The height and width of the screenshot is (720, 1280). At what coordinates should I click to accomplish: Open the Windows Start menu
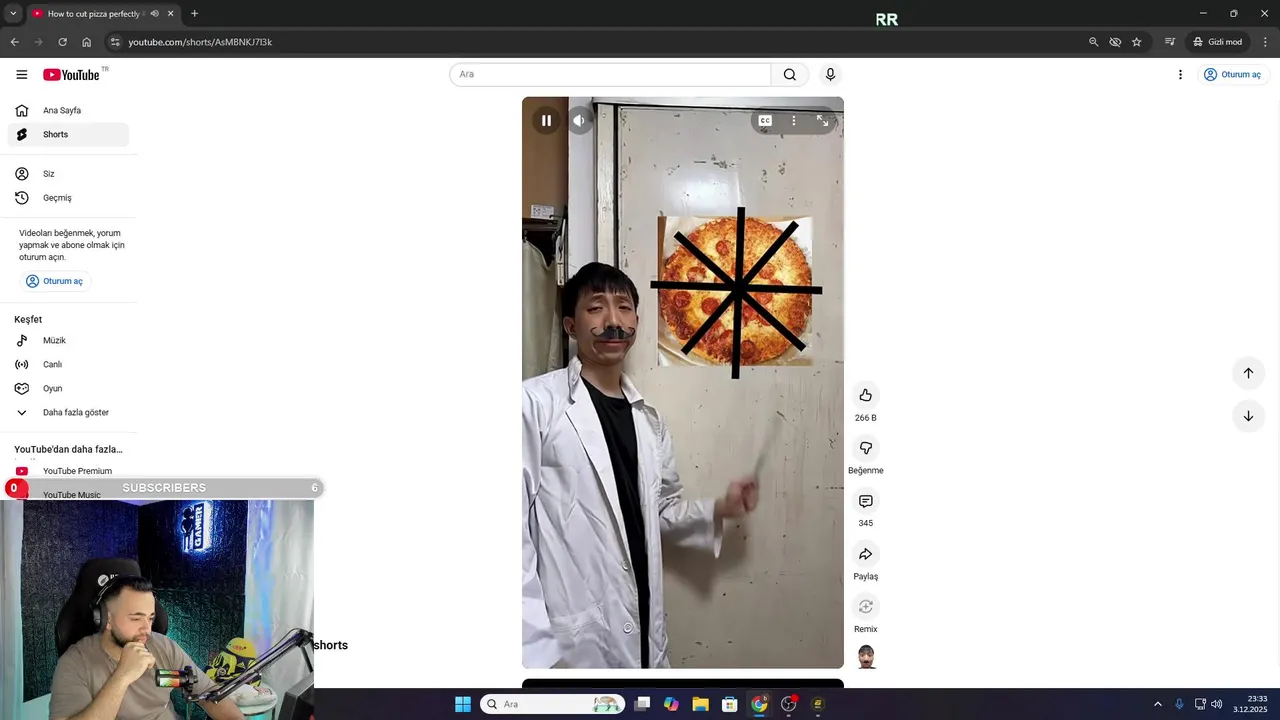[463, 704]
